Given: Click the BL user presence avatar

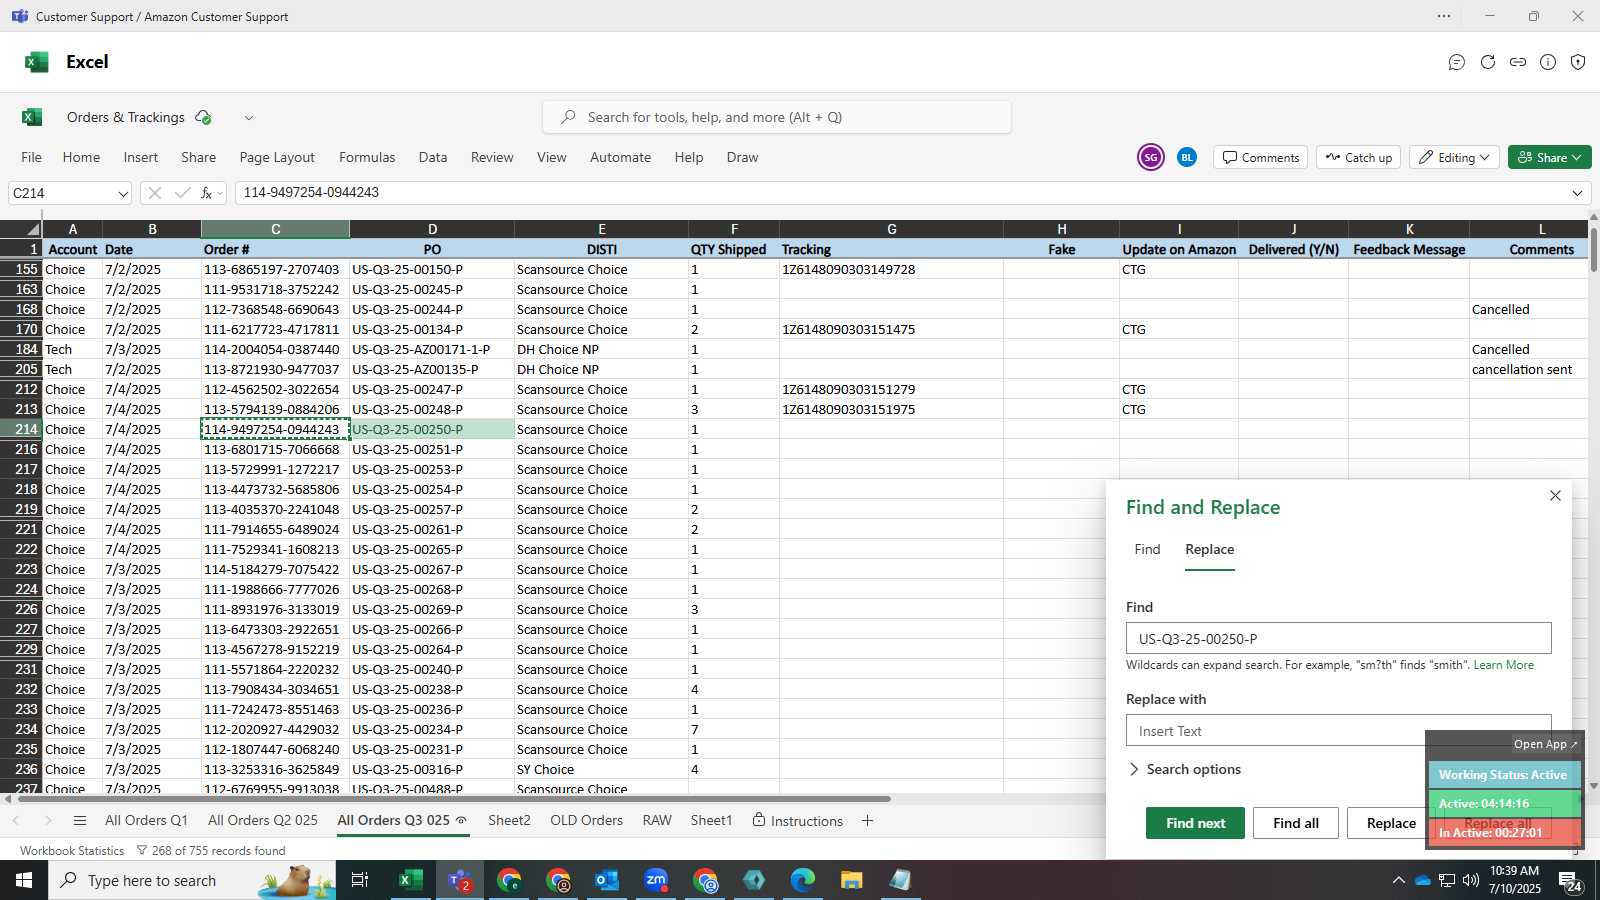Looking at the screenshot, I should click(1187, 157).
